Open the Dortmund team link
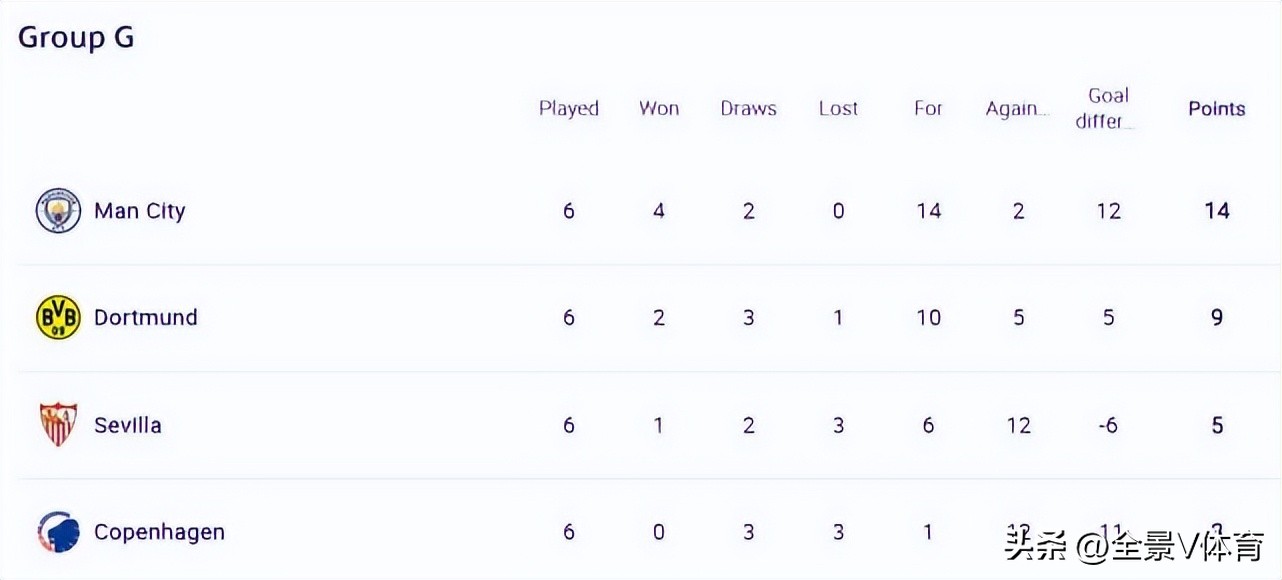This screenshot has height=580, width=1282. pos(145,318)
